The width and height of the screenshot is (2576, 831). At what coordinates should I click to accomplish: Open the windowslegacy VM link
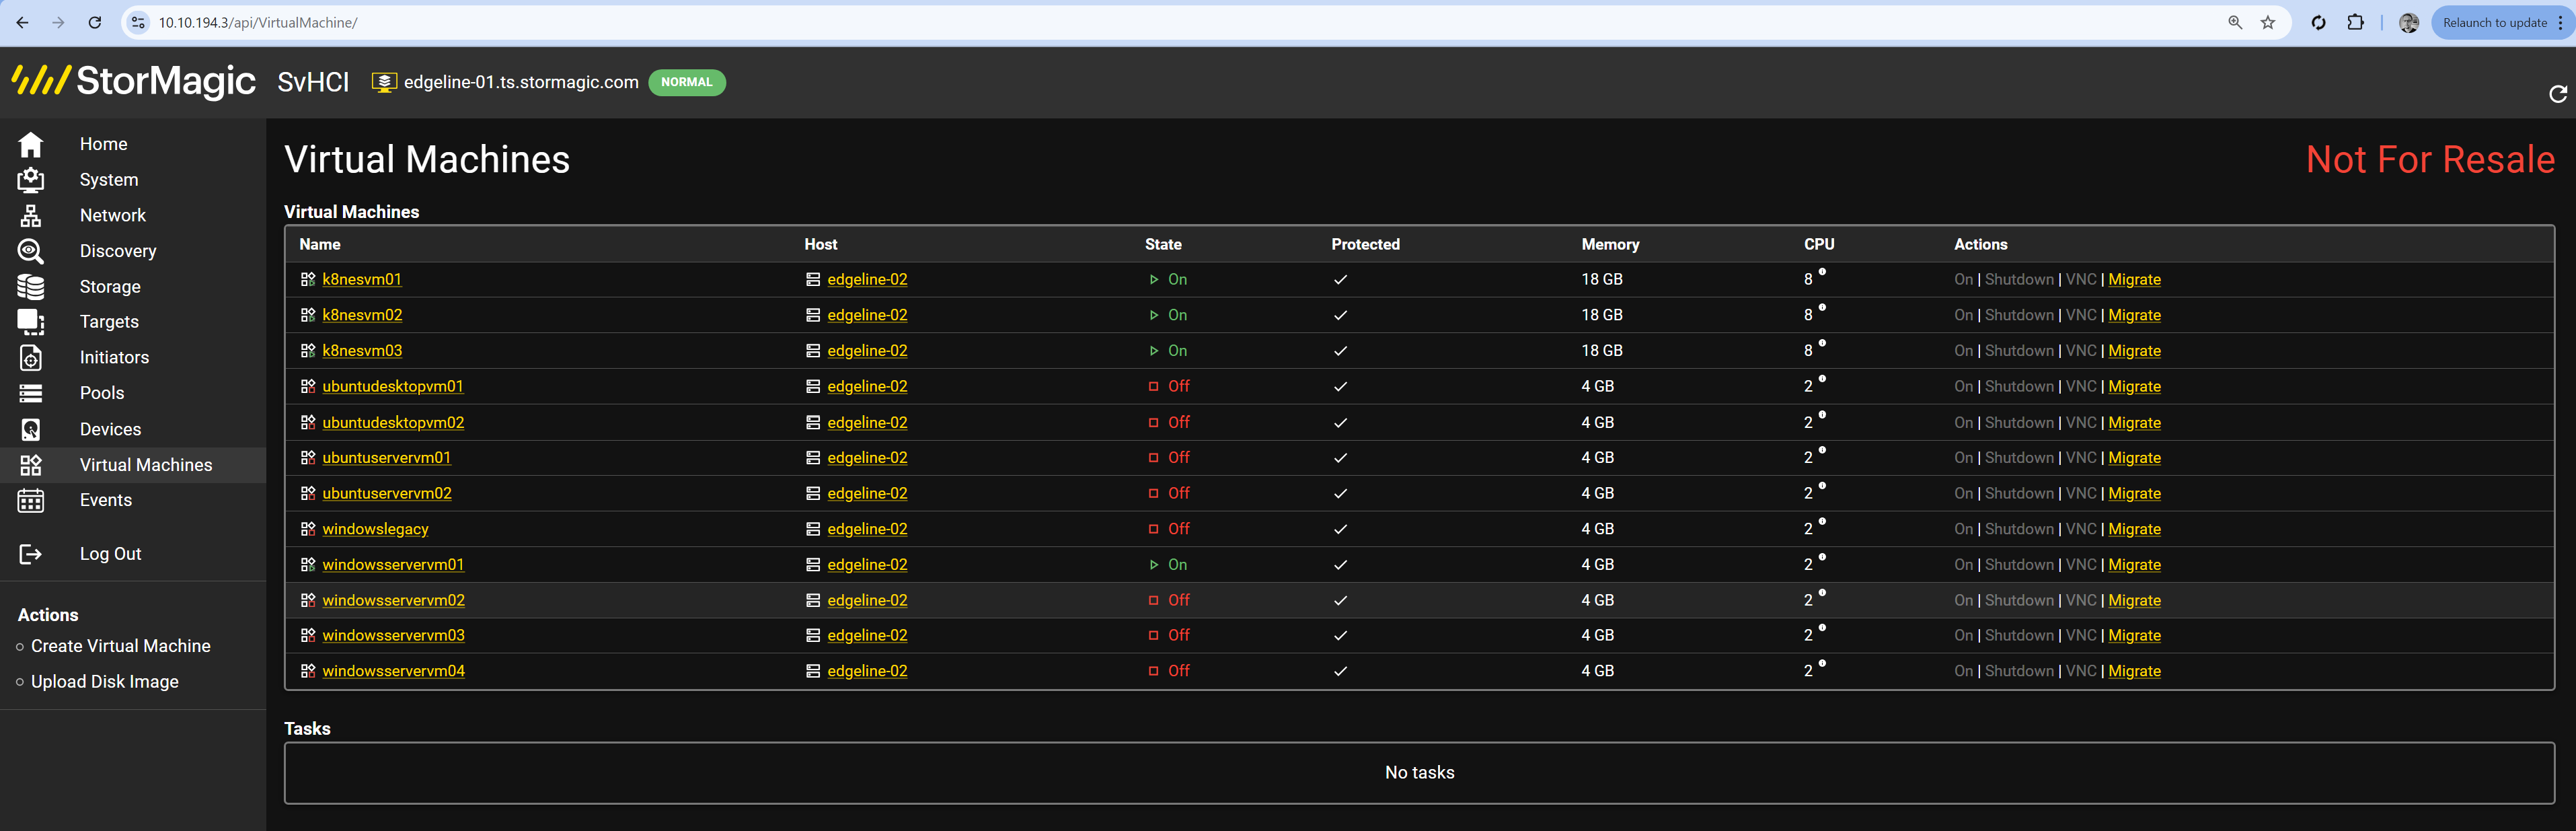(375, 529)
